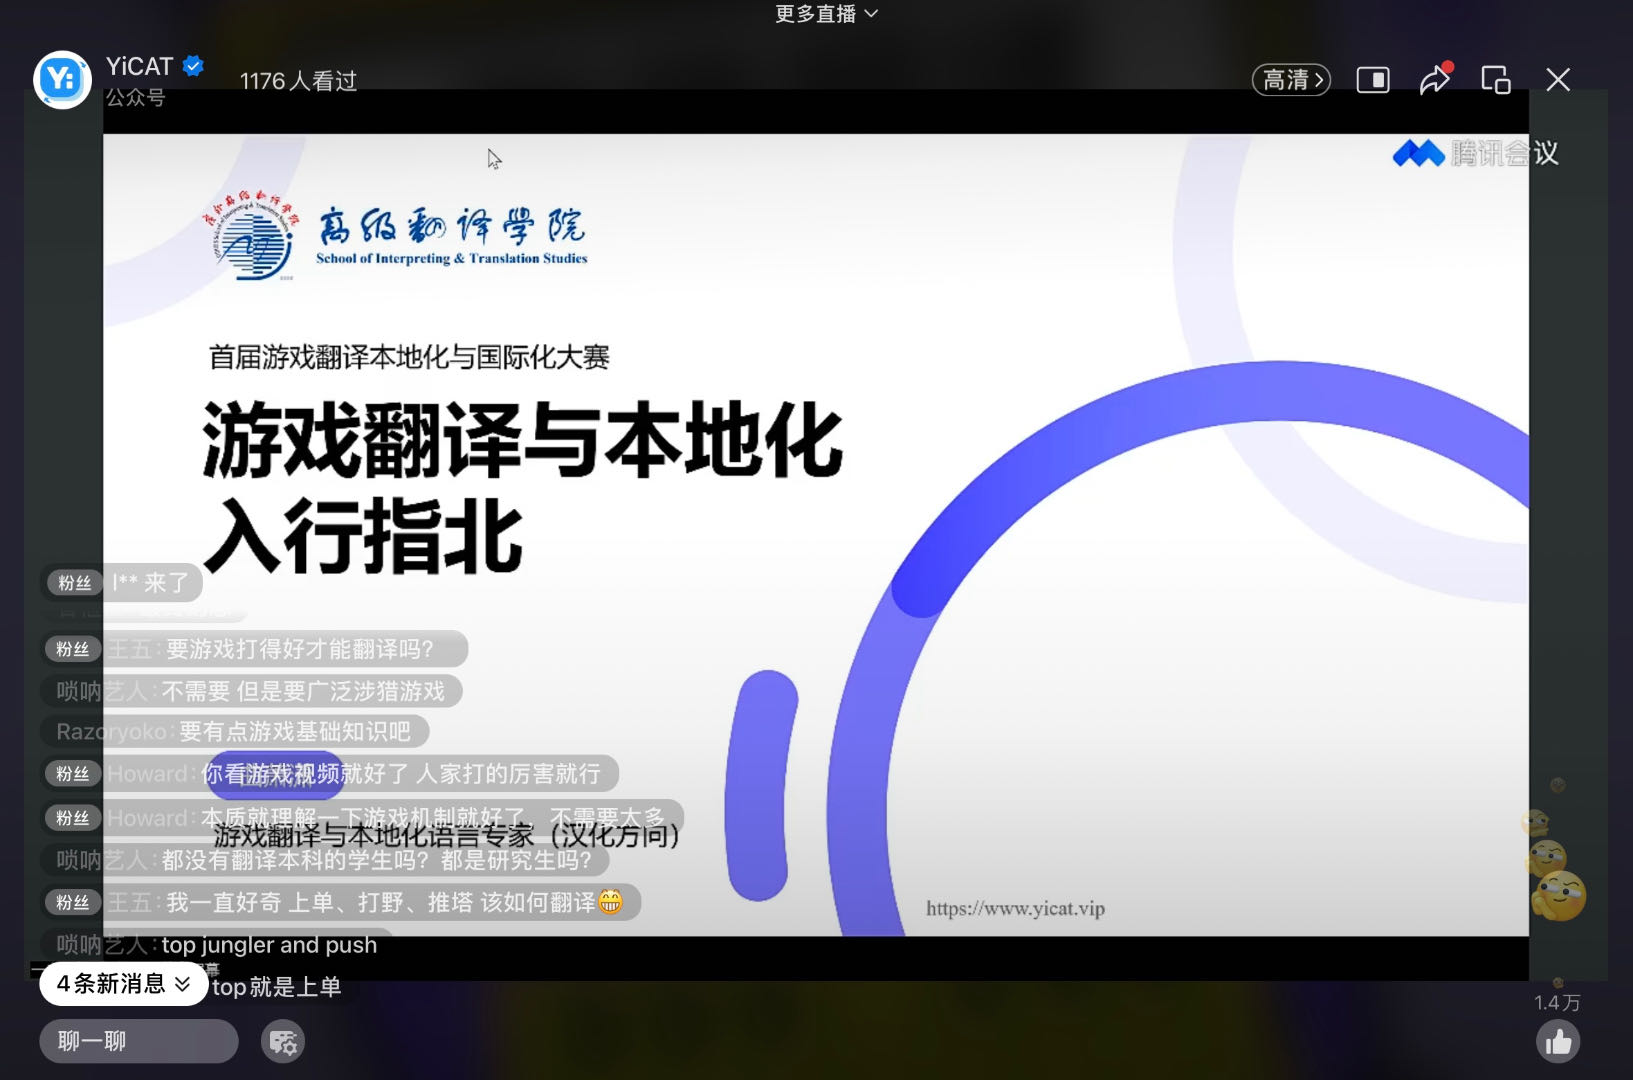Click the floating emoji above the like button
1633x1080 pixels.
pyautogui.click(x=1558, y=894)
